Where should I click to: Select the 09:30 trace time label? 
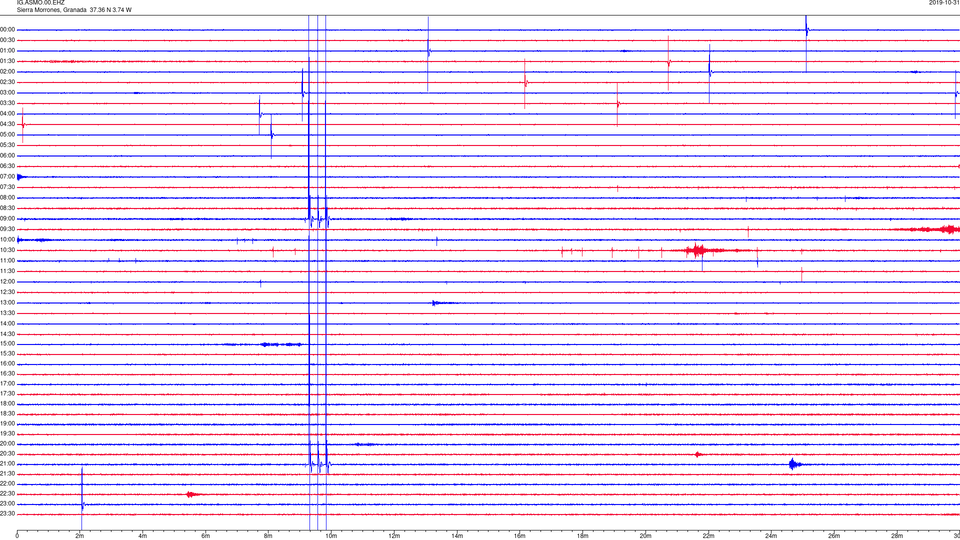[7, 229]
